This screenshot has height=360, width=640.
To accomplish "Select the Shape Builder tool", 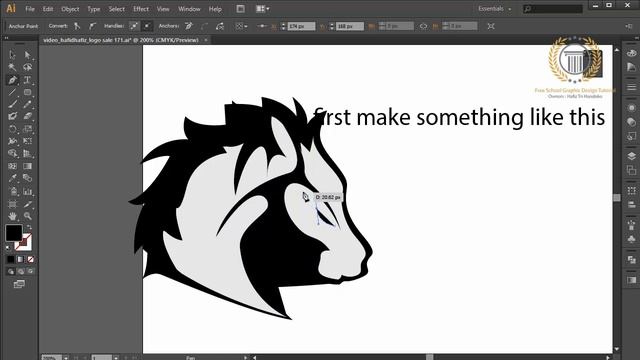I will coord(12,153).
